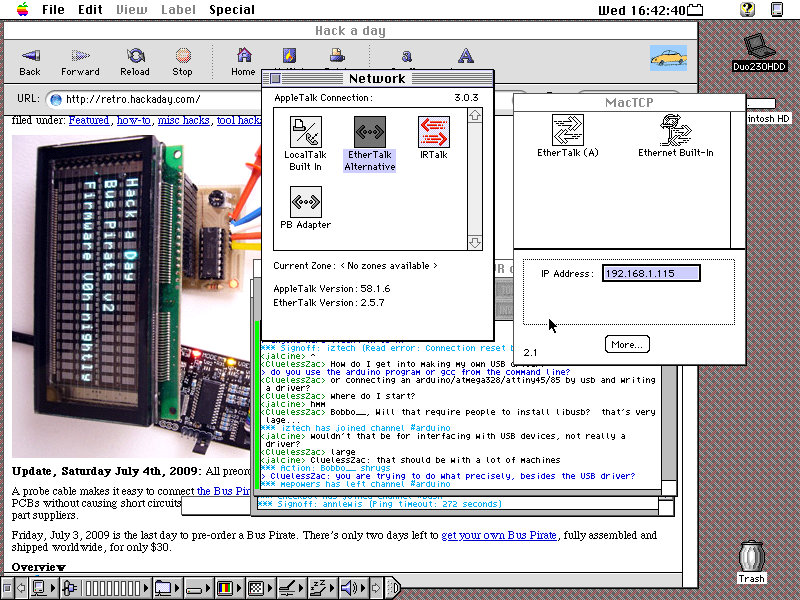The height and width of the screenshot is (600, 800).
Task: Click 'EtherTalk Version: 2.5.7' text
Action: click(329, 303)
